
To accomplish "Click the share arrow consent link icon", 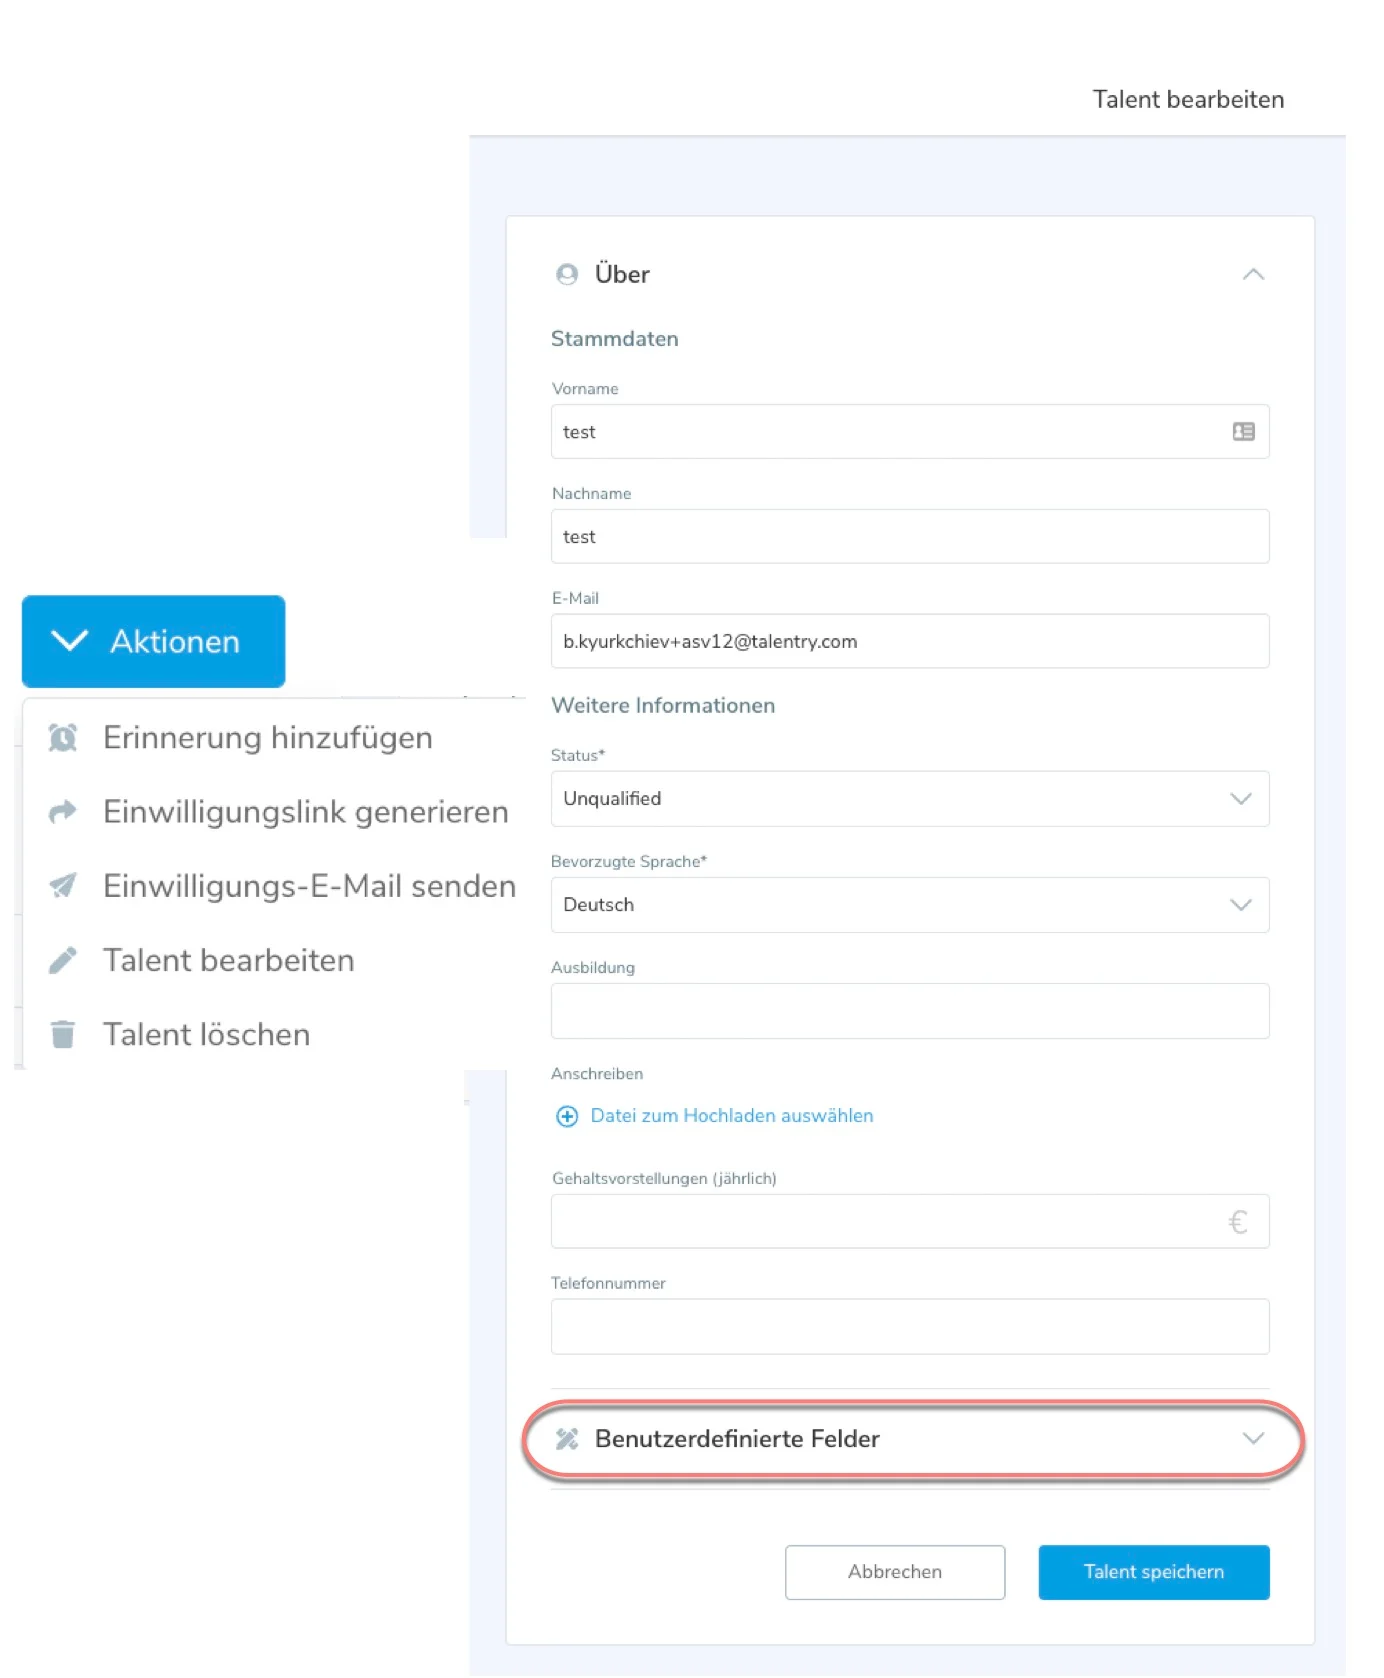I will pyautogui.click(x=63, y=811).
